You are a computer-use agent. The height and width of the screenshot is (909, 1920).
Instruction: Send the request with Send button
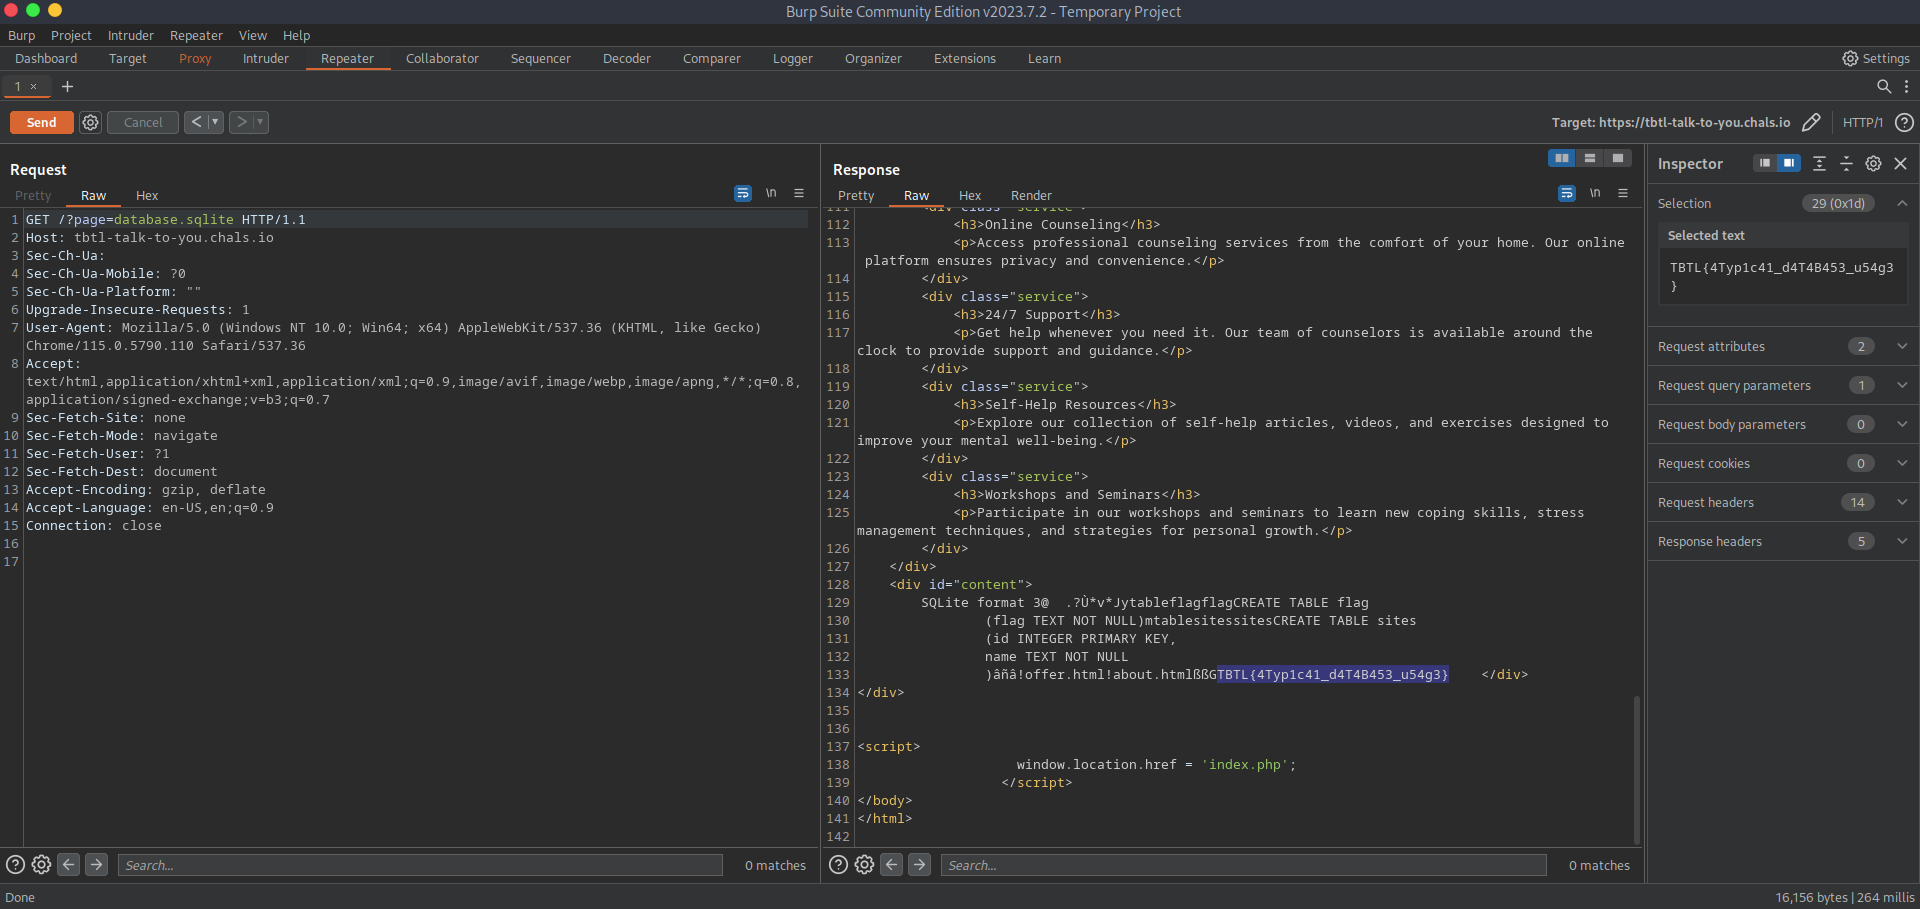coord(41,122)
